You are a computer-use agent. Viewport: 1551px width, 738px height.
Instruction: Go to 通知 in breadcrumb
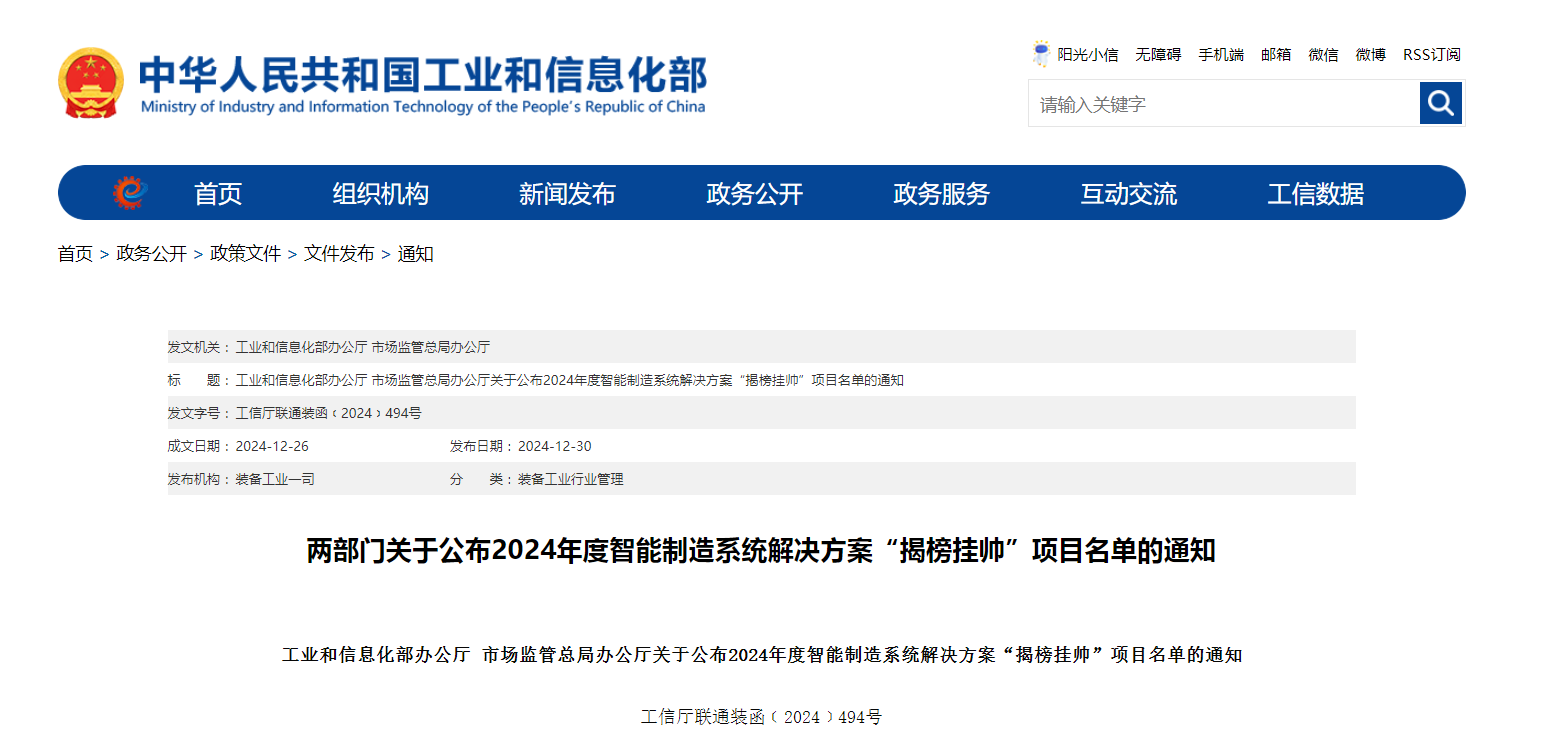click(415, 254)
